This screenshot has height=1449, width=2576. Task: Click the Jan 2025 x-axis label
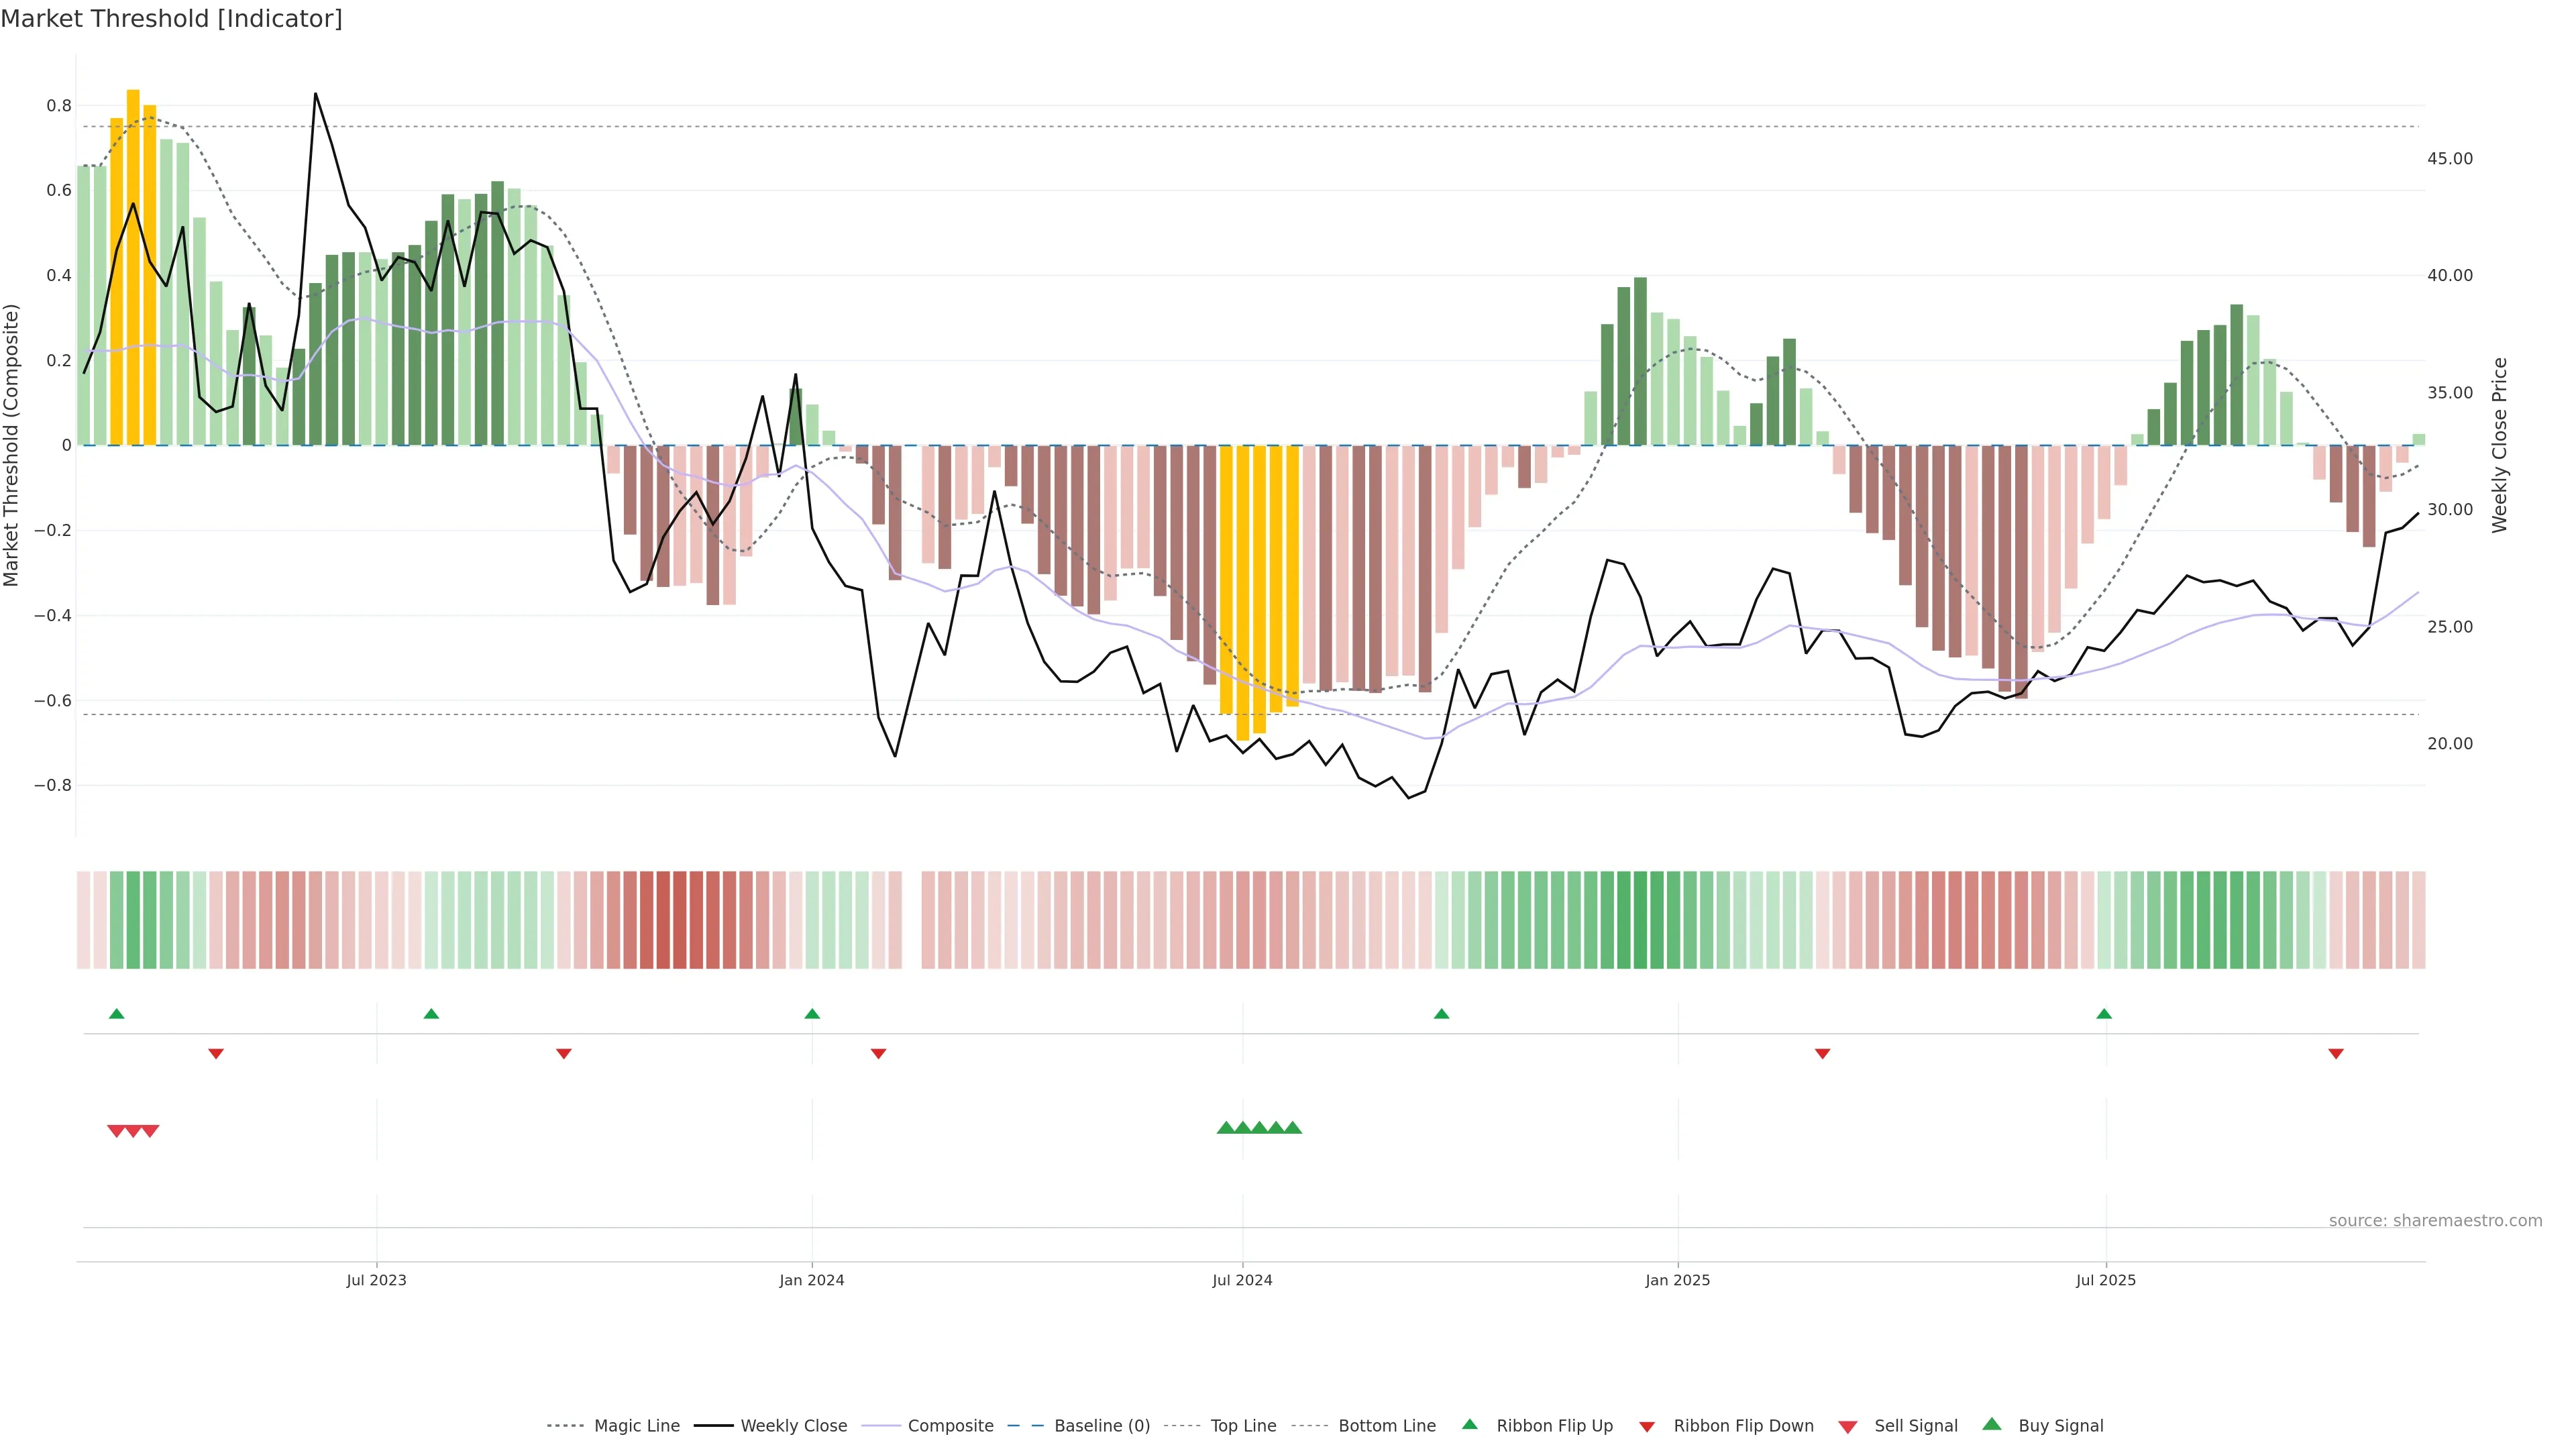coord(1677,1280)
